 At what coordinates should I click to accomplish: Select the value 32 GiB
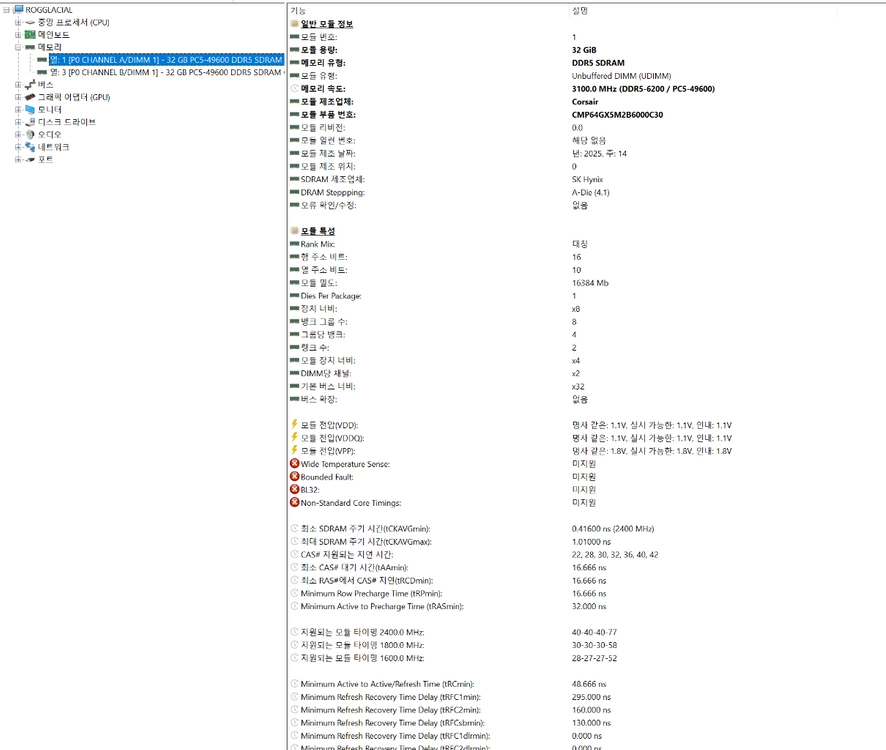pos(584,50)
